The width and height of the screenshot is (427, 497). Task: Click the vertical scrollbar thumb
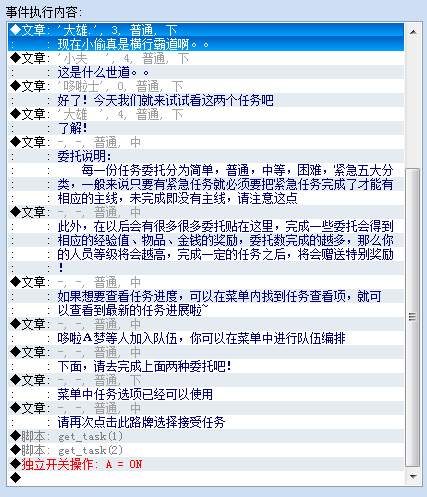click(x=413, y=317)
